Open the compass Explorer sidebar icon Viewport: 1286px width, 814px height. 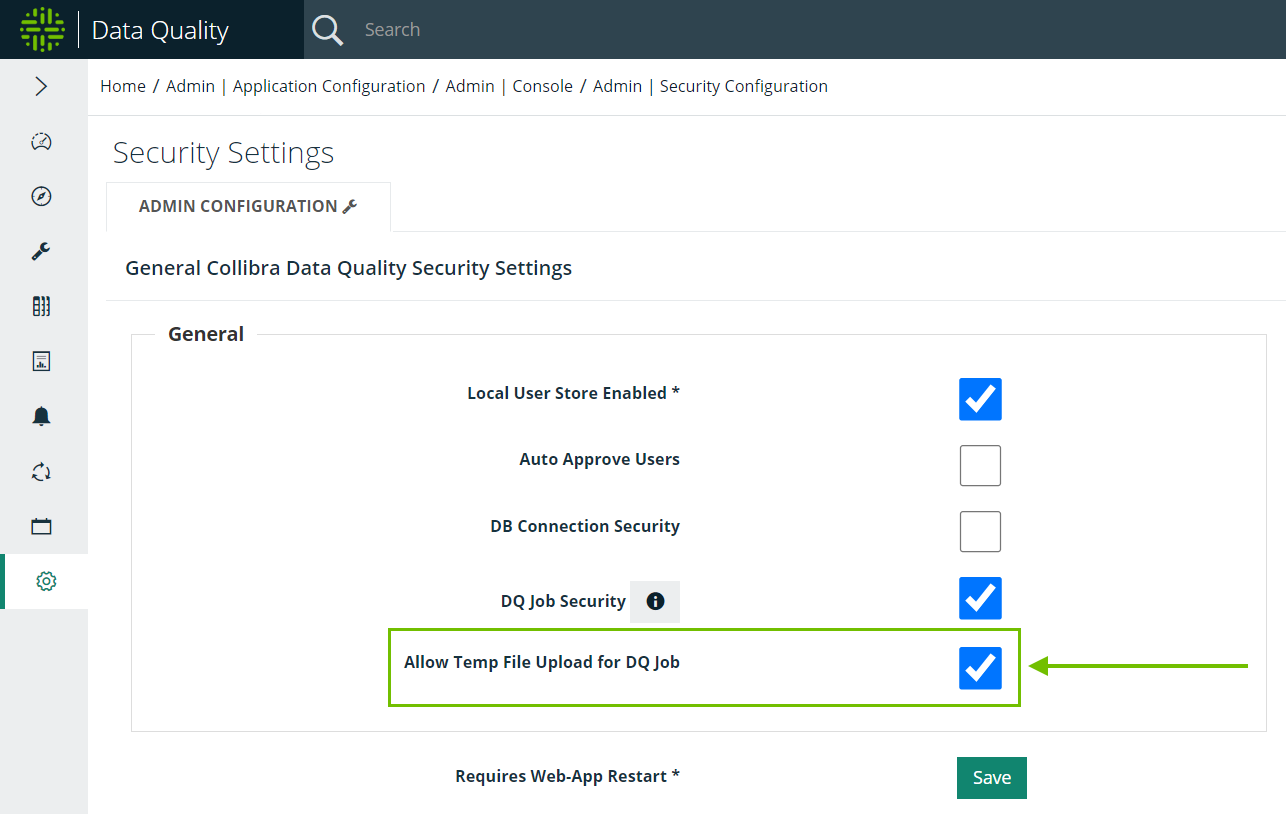(41, 196)
